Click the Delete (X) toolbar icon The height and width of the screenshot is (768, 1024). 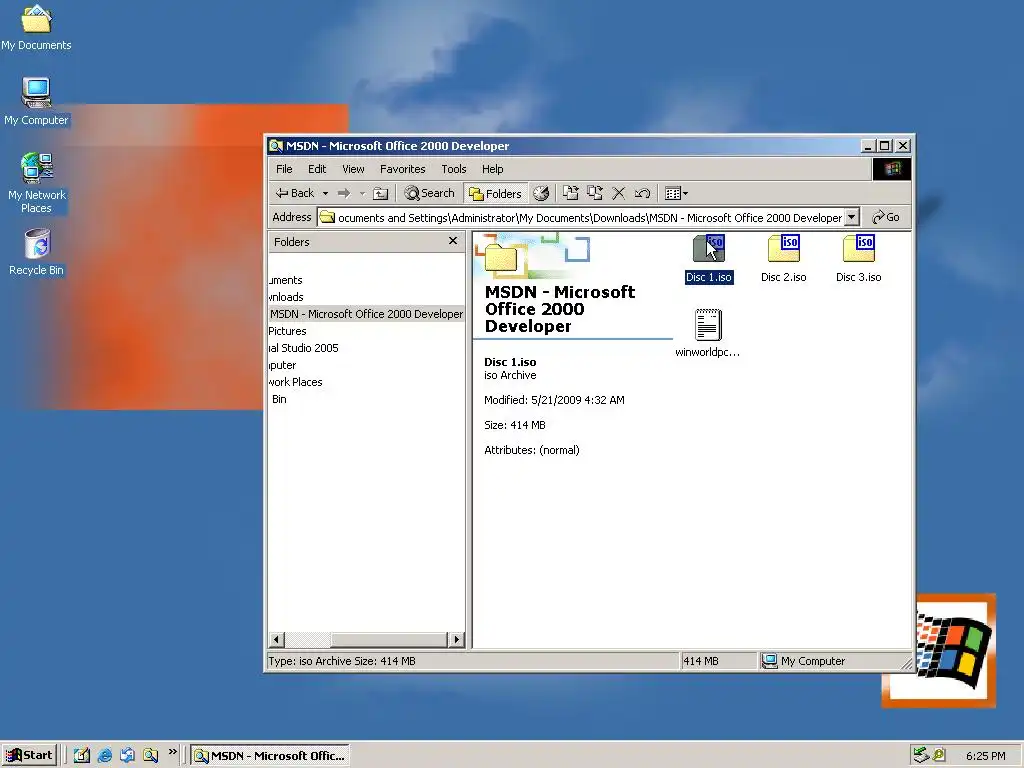(618, 193)
